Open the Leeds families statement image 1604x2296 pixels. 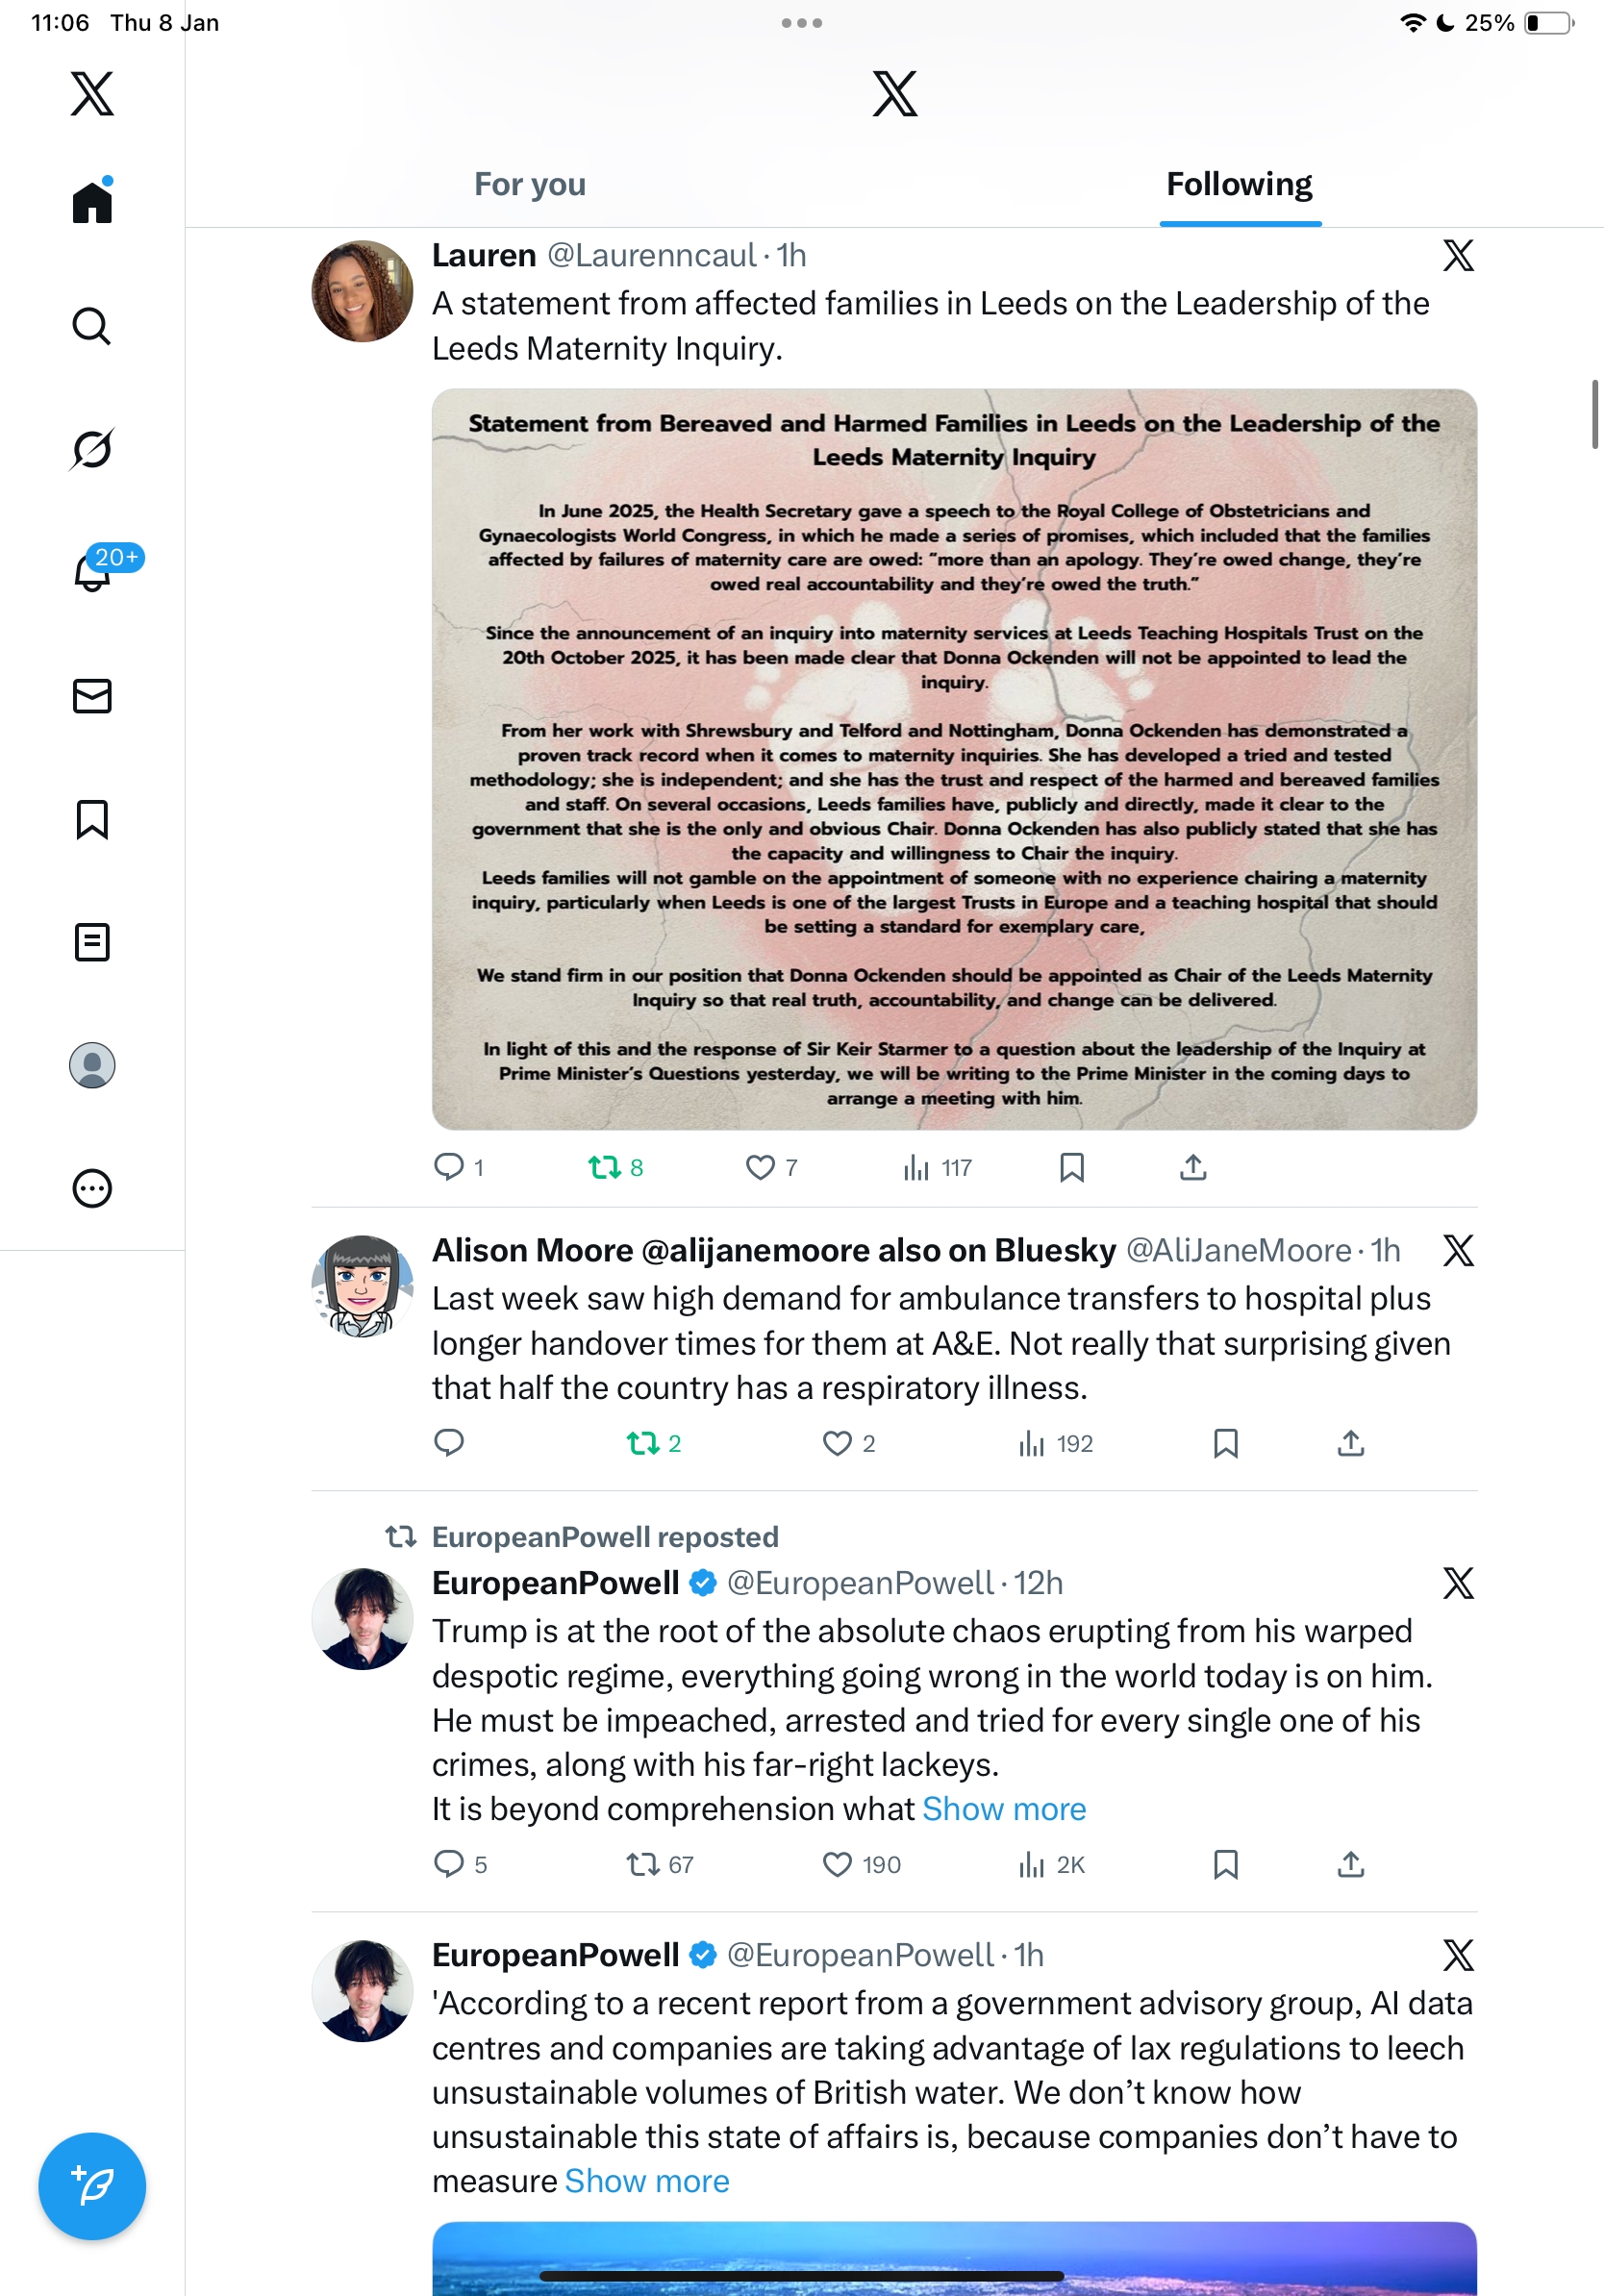point(954,759)
